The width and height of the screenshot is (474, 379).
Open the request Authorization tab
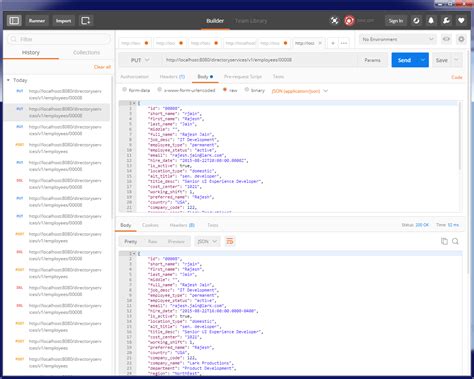tap(134, 77)
